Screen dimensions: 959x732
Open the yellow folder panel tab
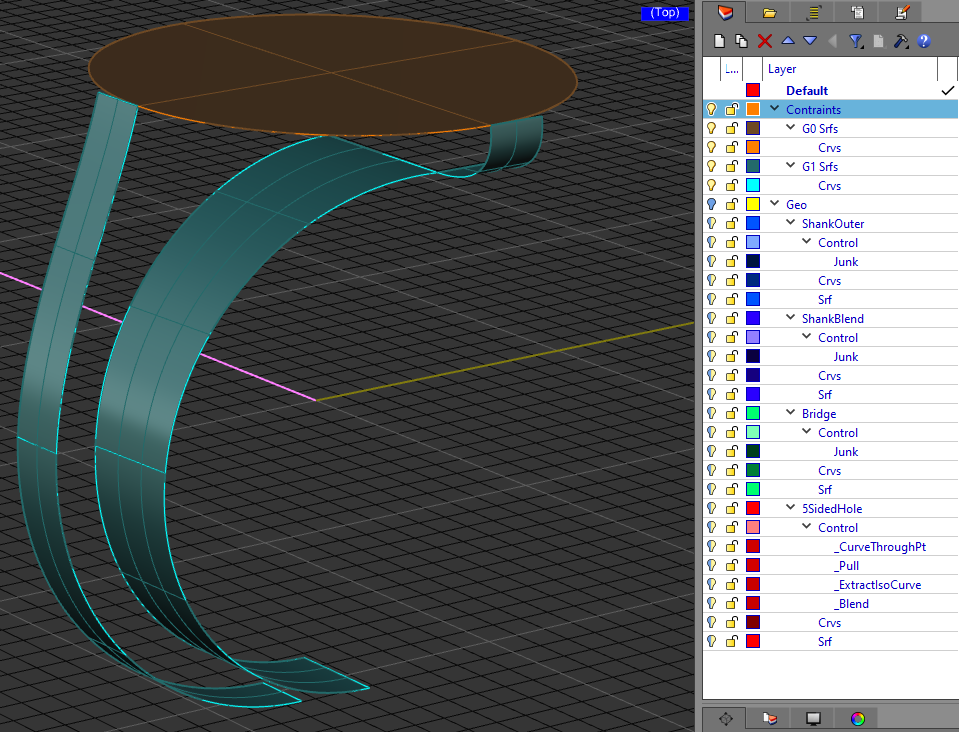769,12
